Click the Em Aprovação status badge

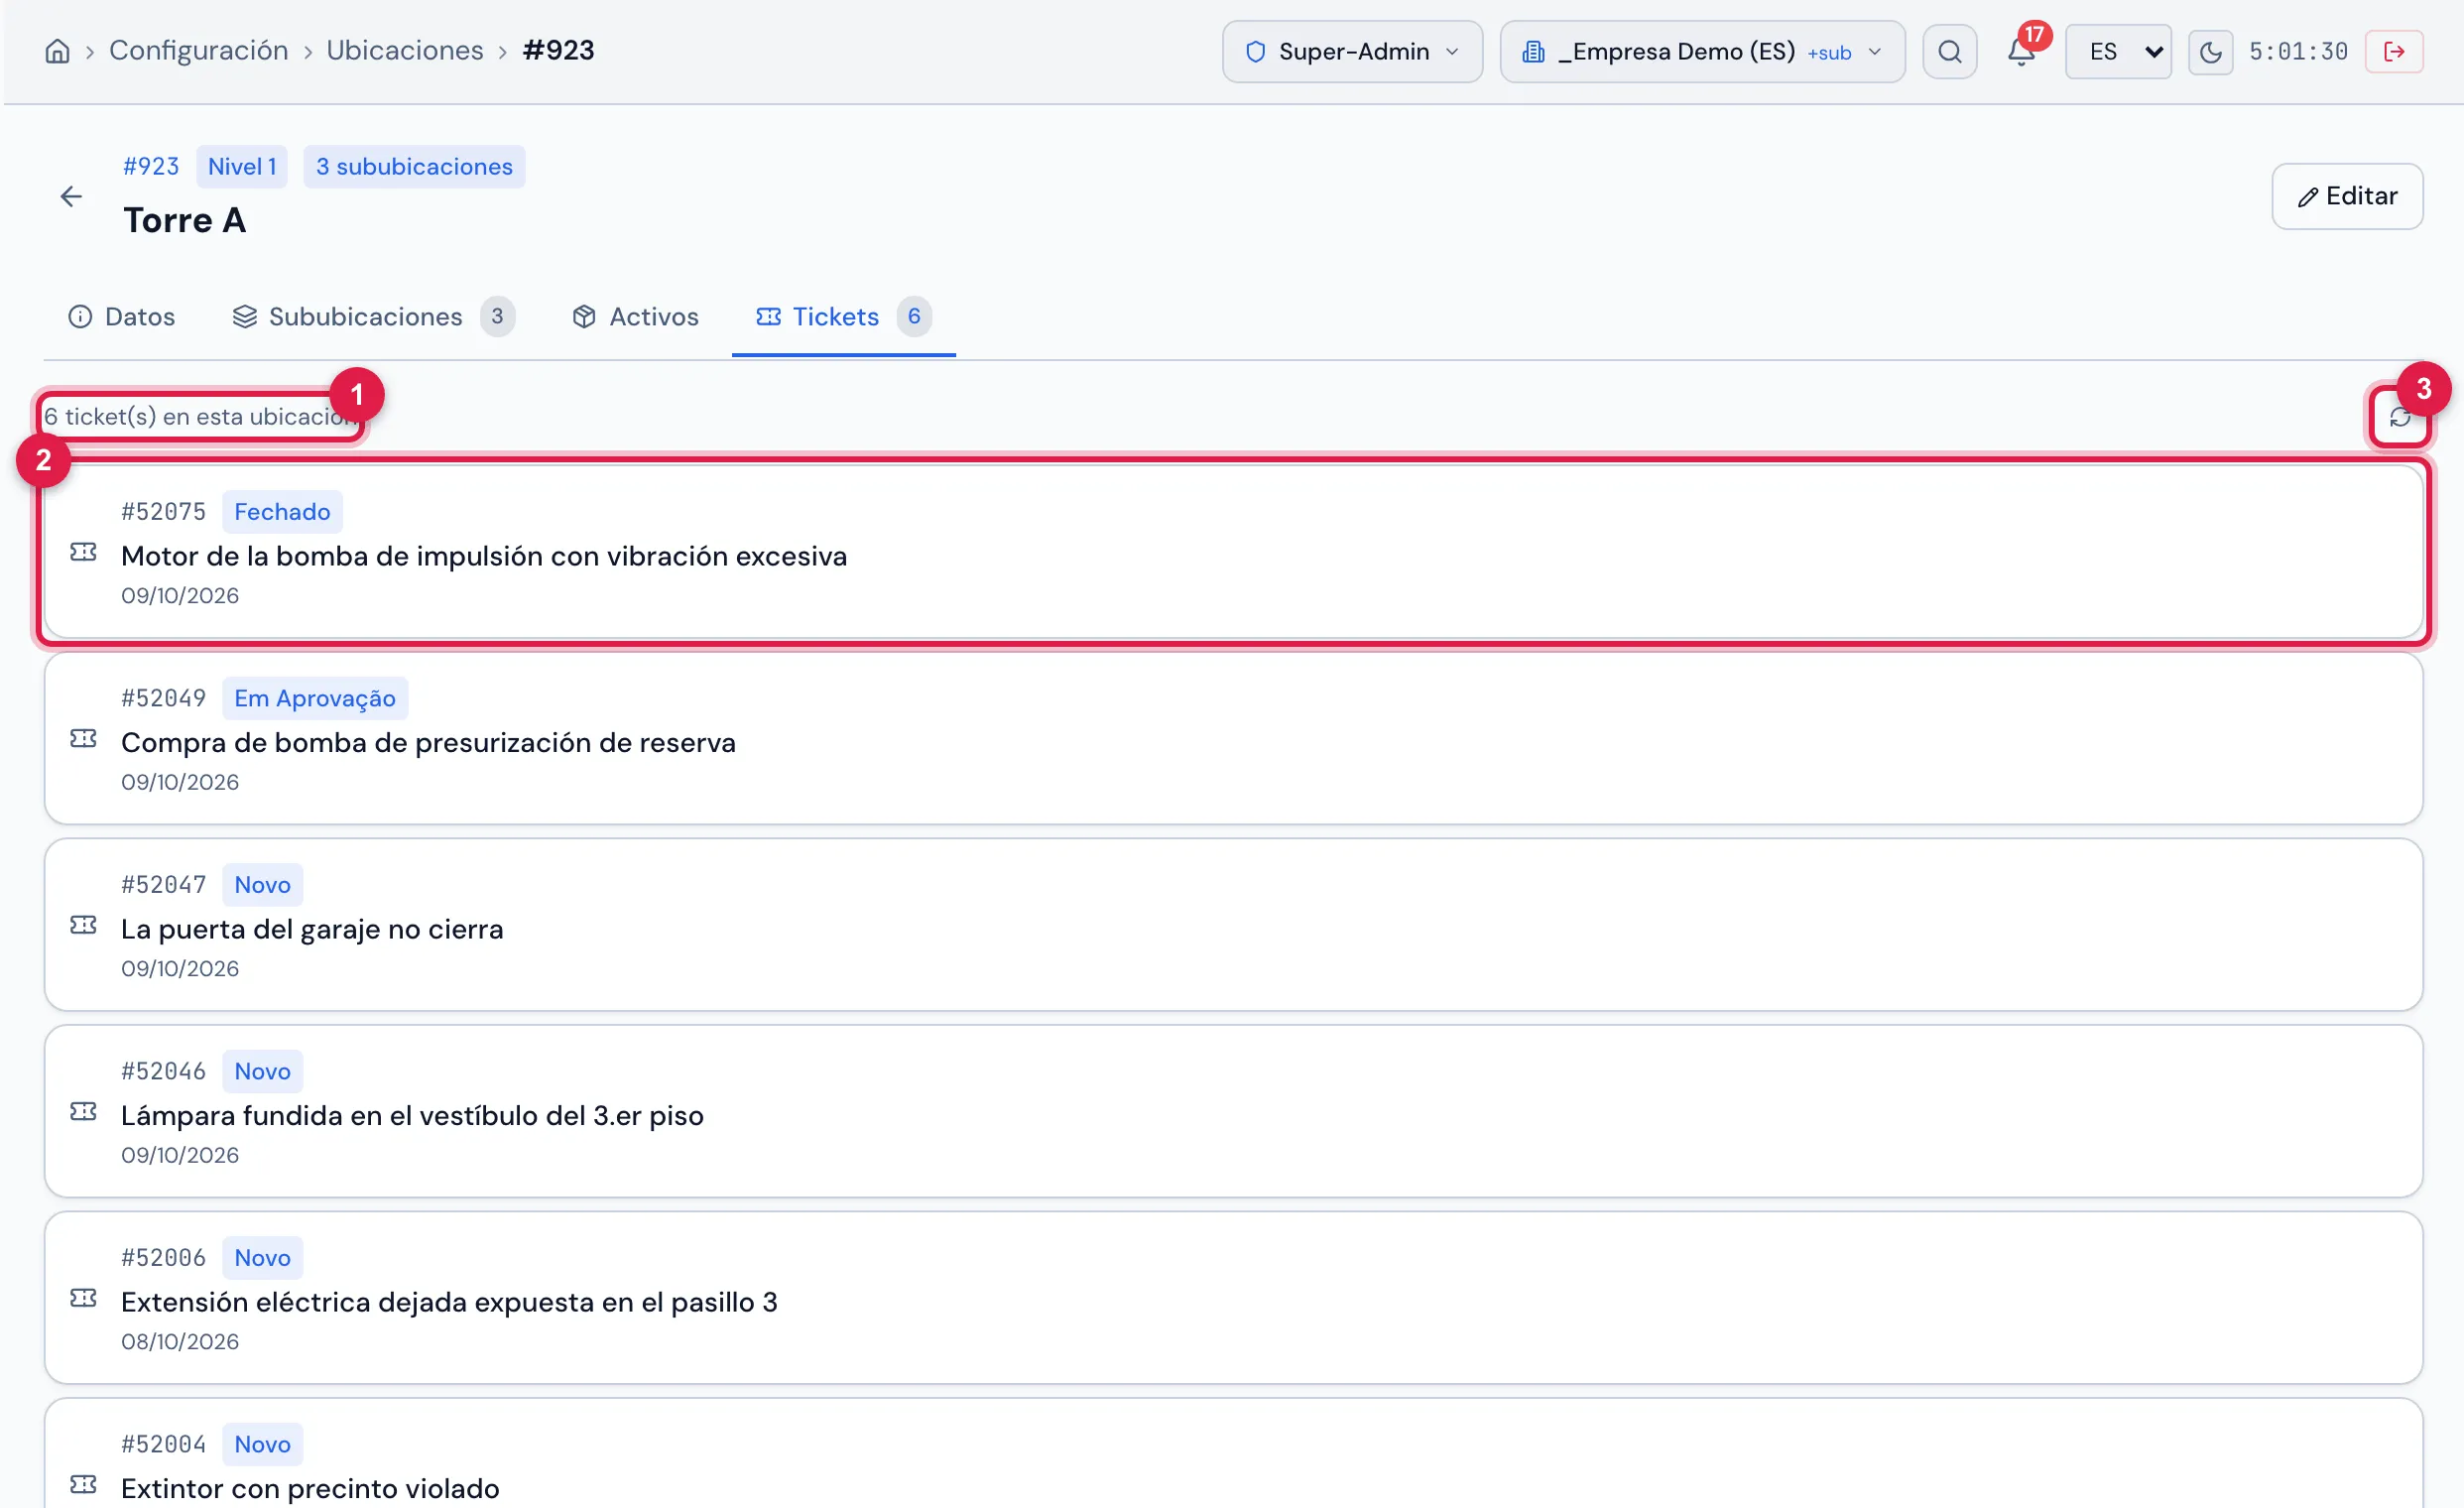tap(315, 698)
